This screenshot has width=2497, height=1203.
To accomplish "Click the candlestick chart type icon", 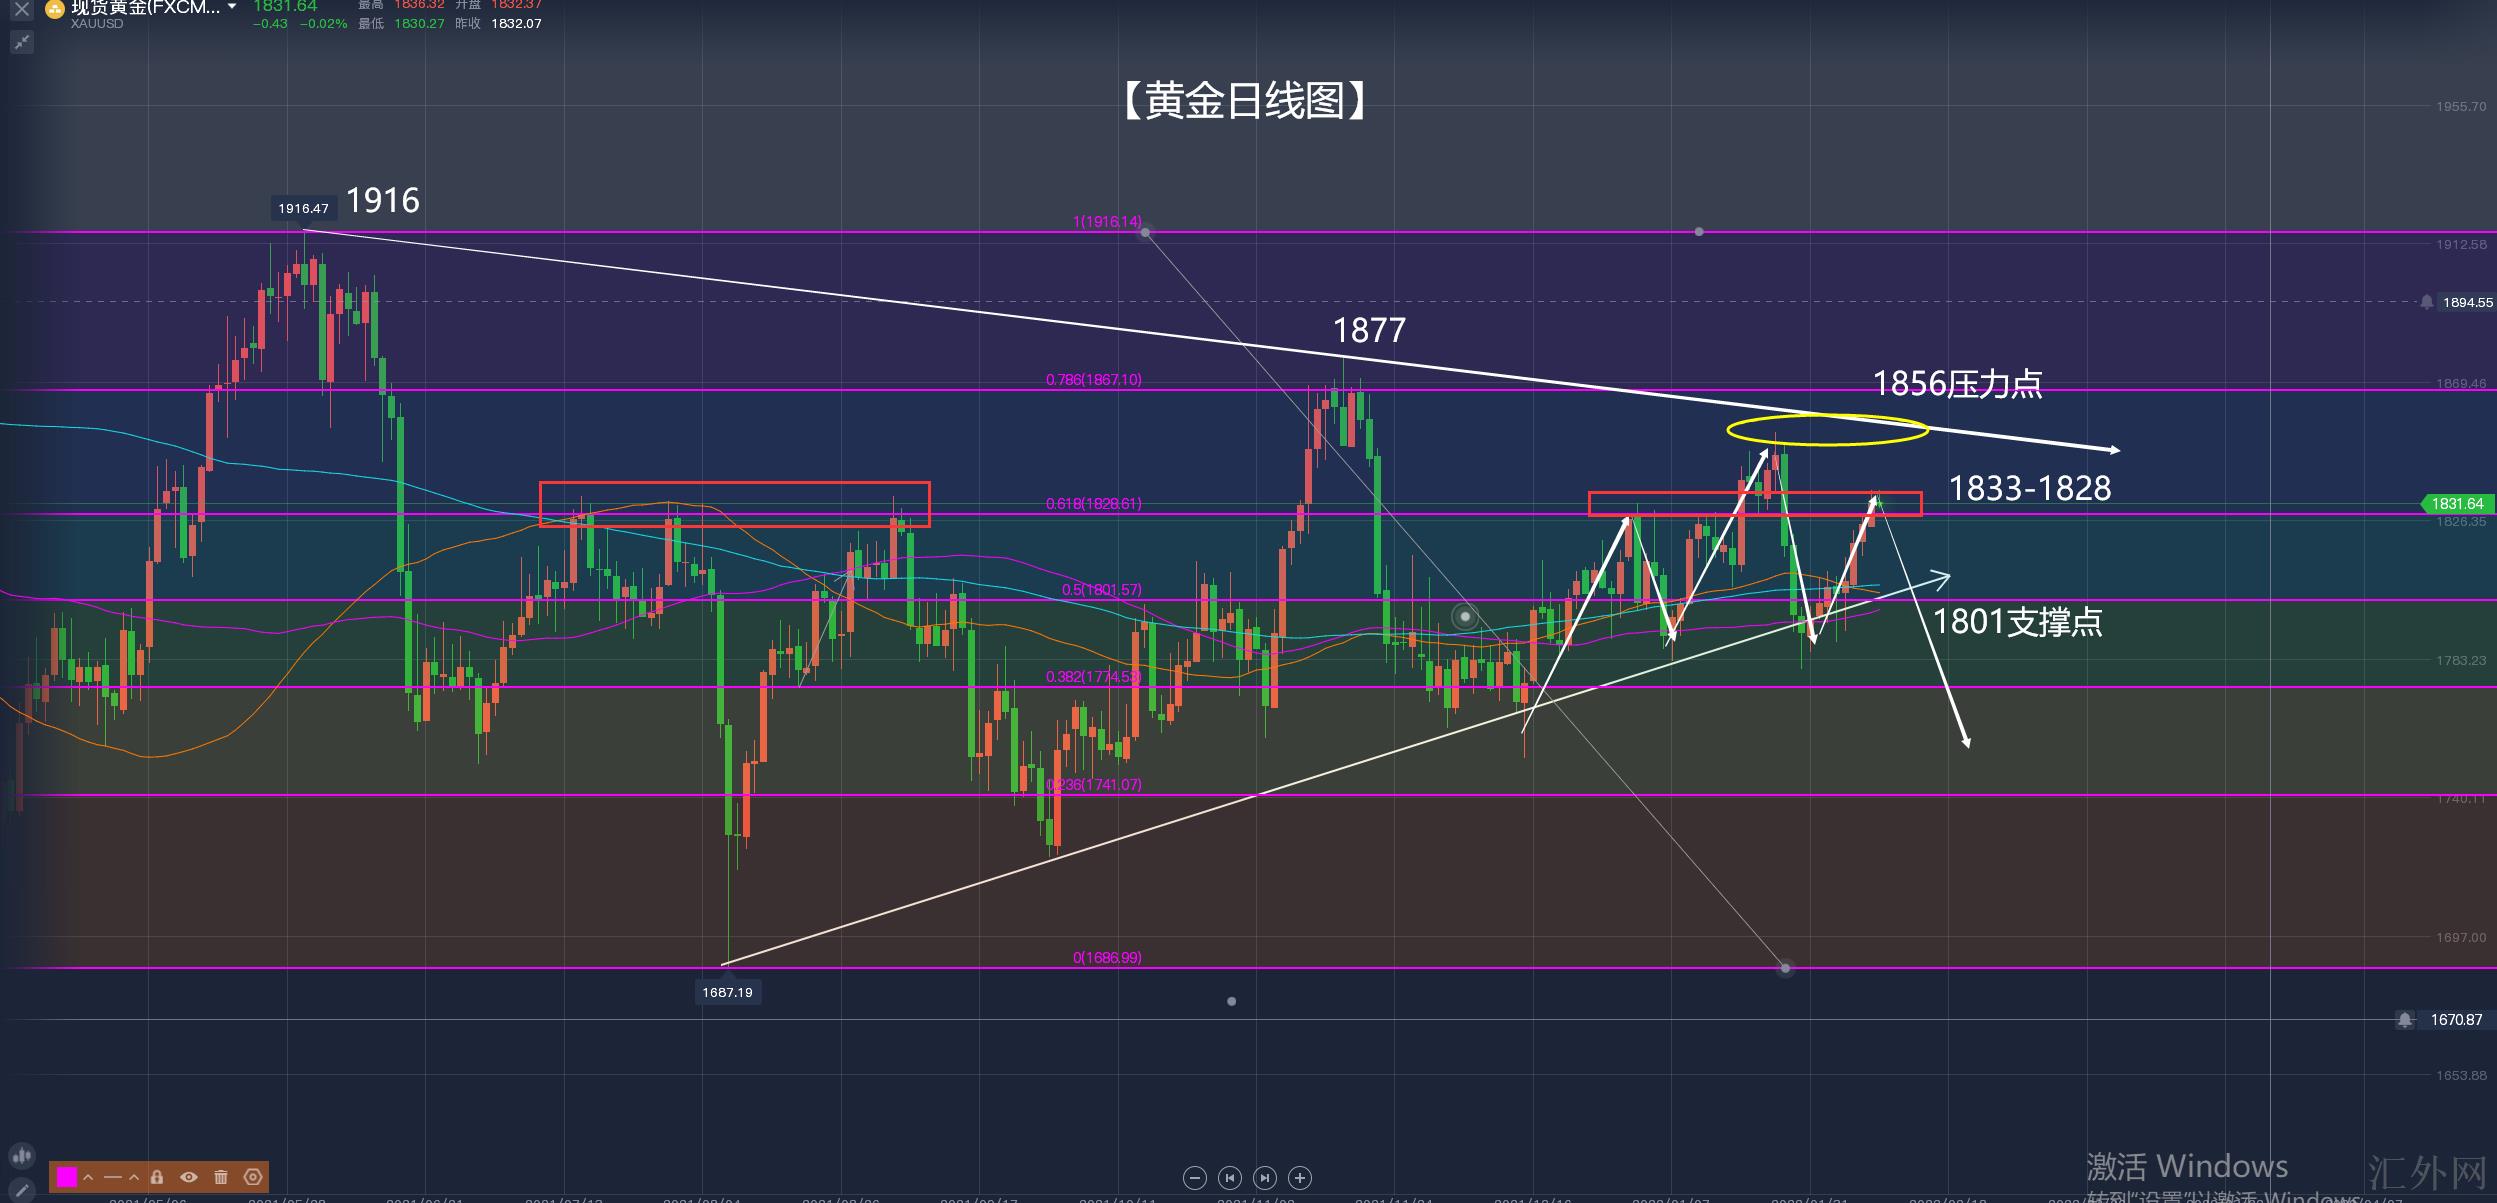I will pos(22,1156).
